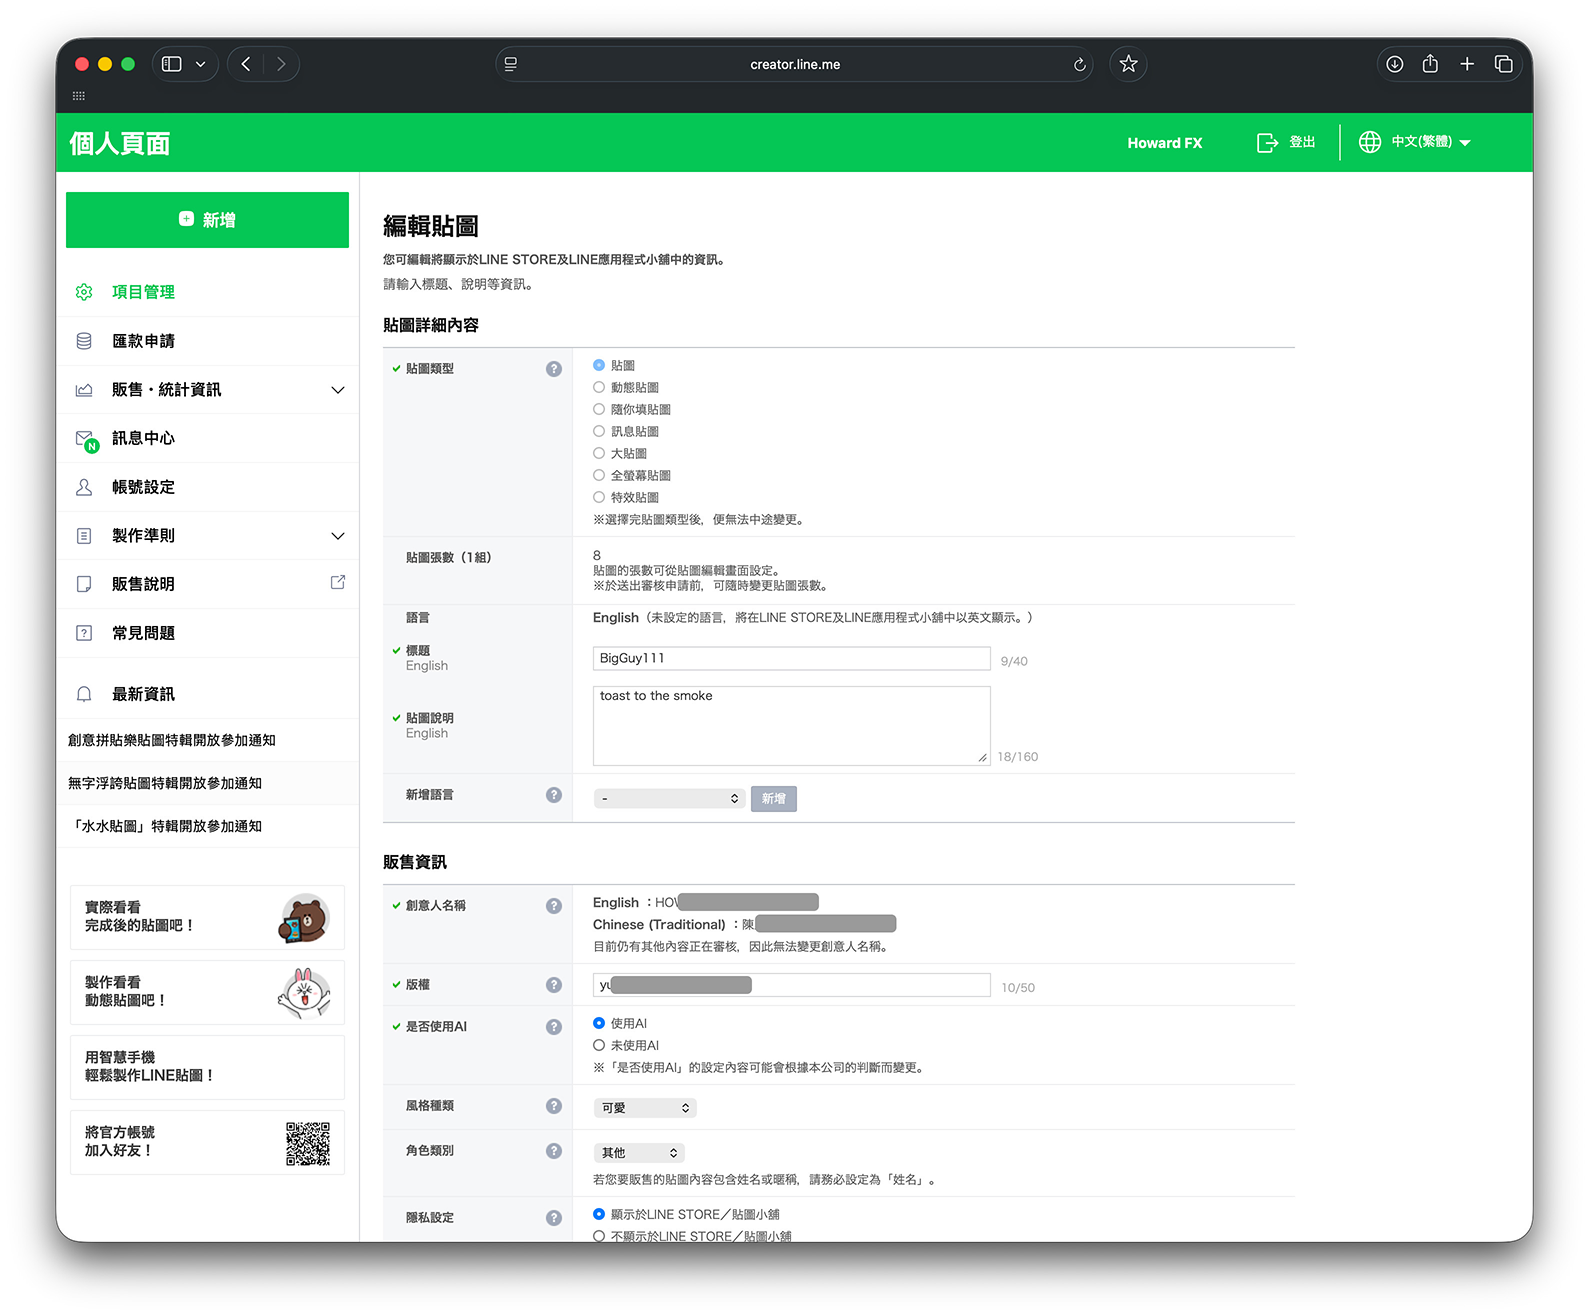Click the help icon next to 版權
Screen dimensions: 1589x1316
click(x=554, y=985)
